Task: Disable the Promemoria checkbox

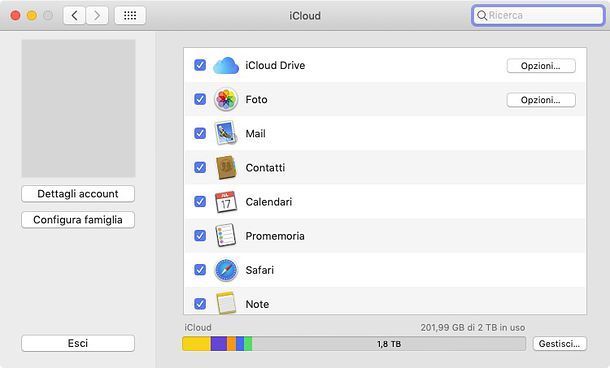Action: click(x=200, y=235)
